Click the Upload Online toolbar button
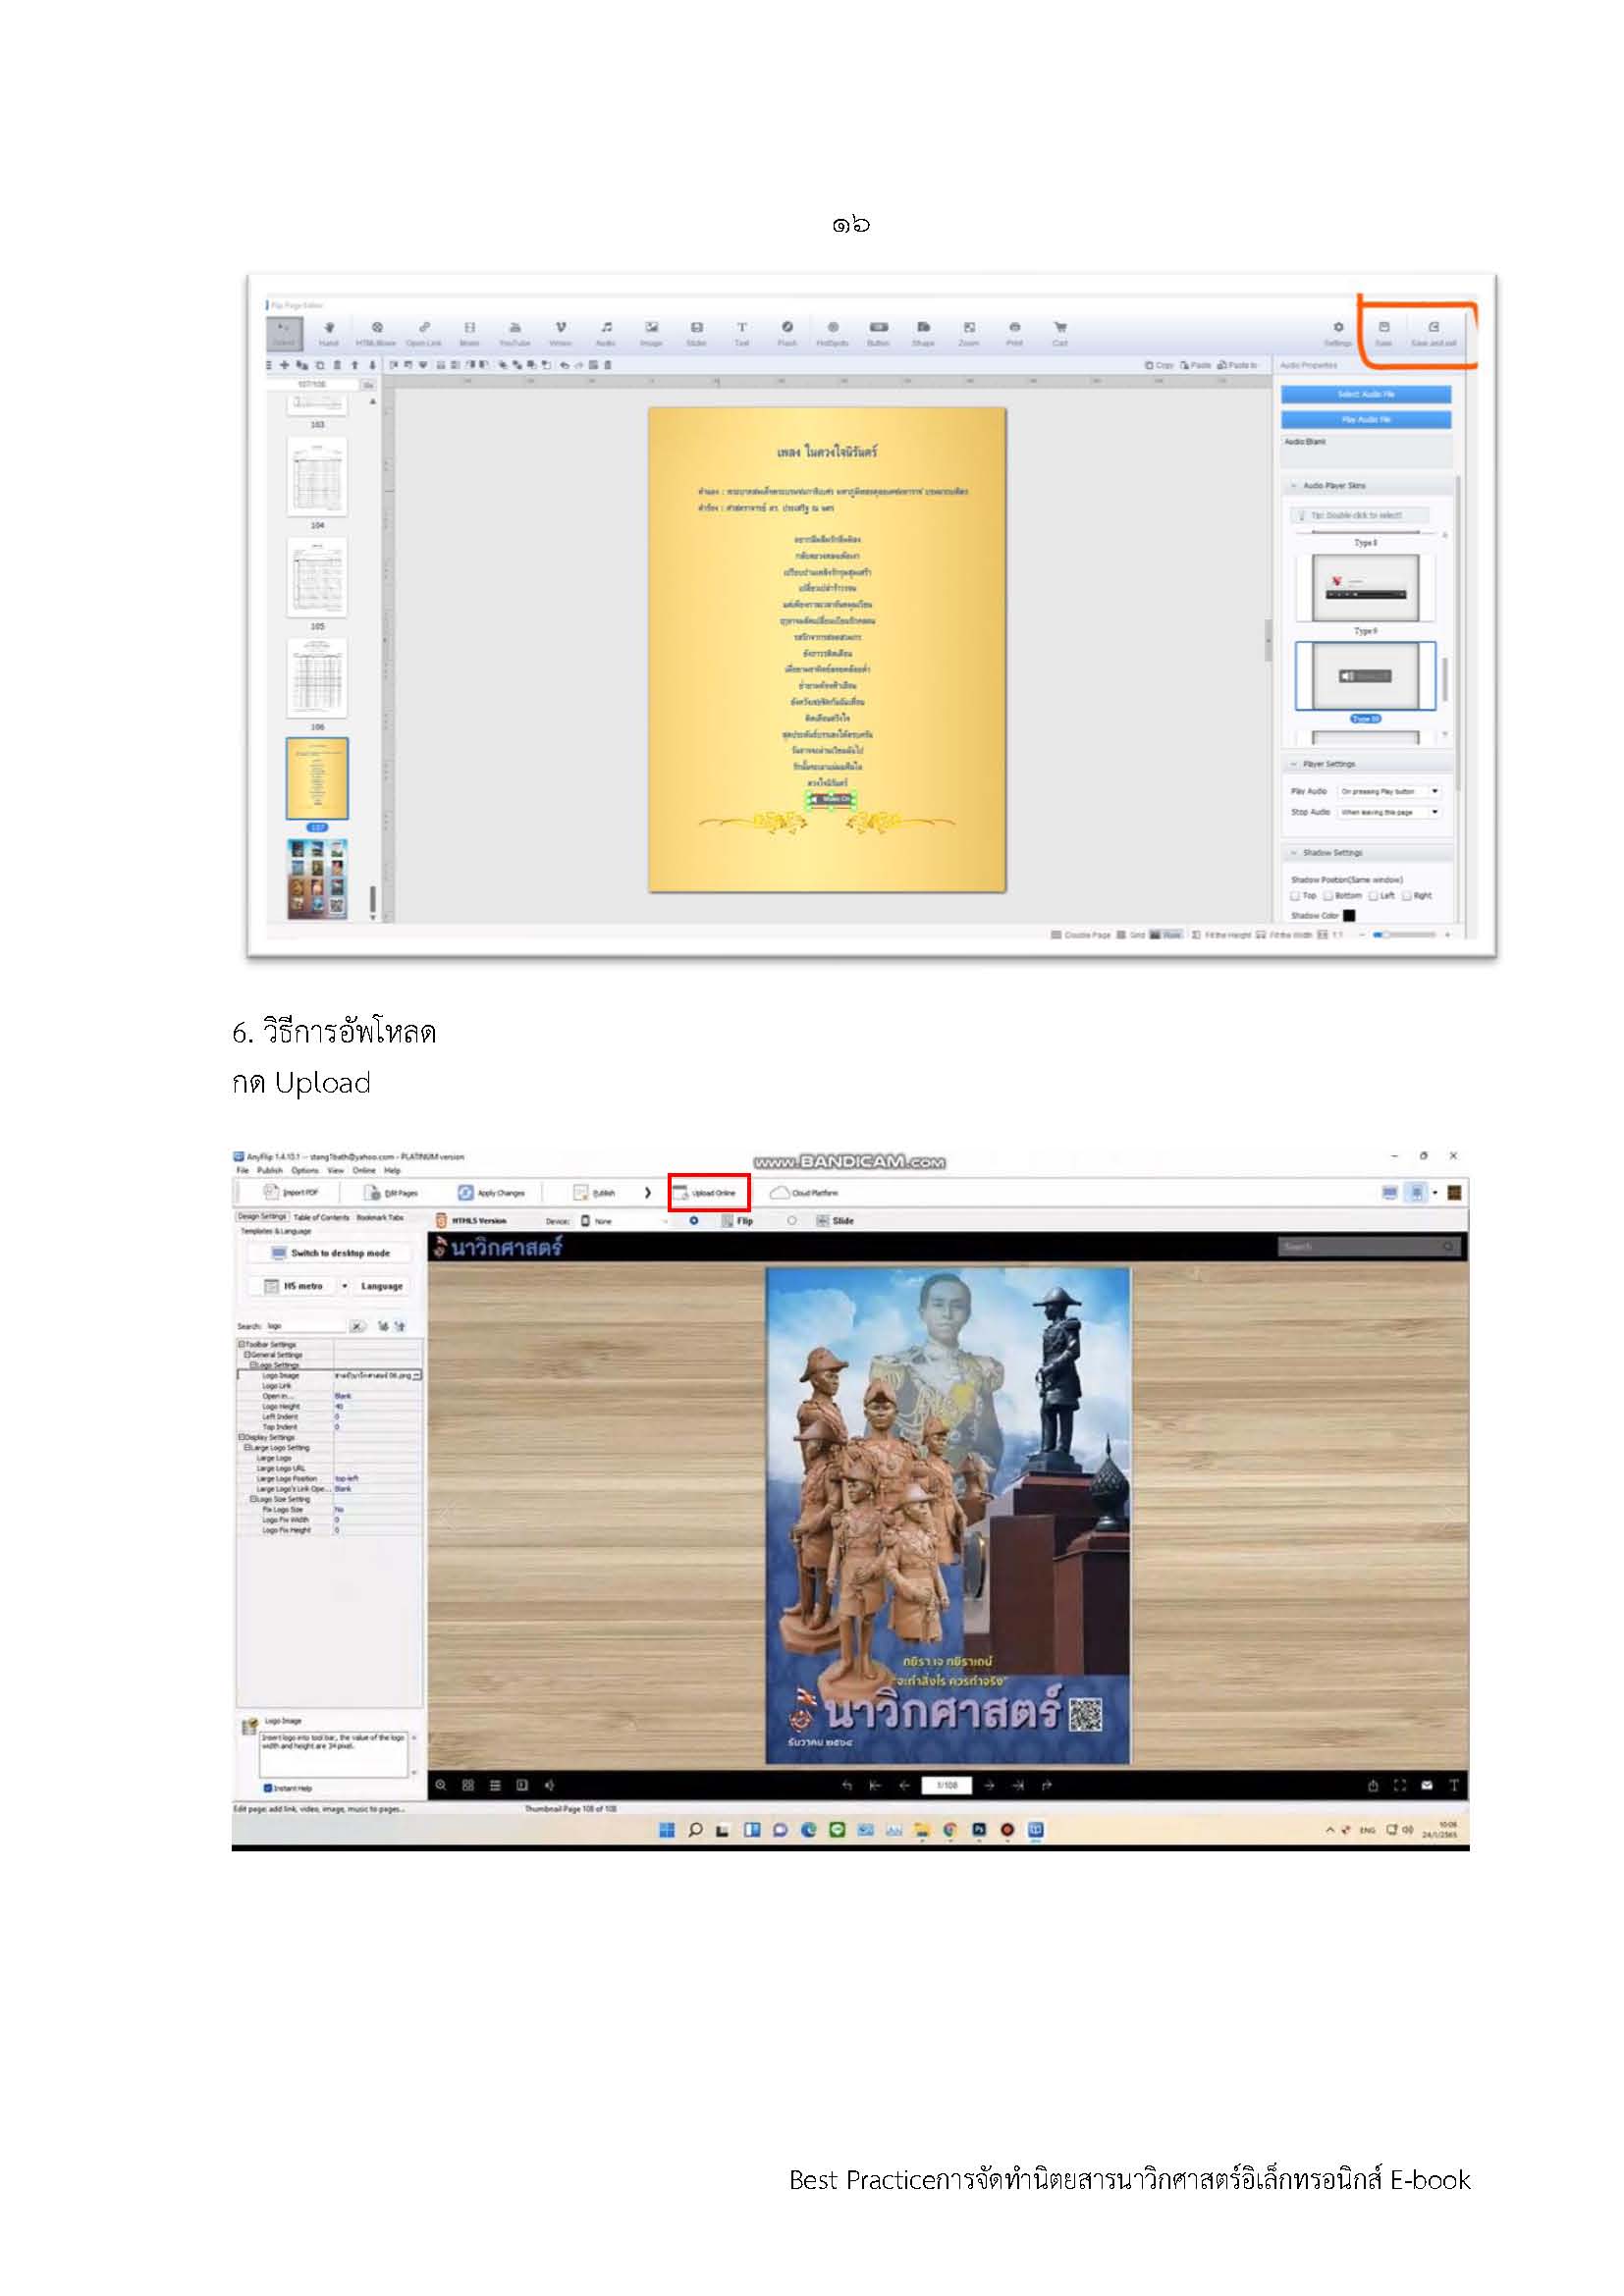This screenshot has height=2296, width=1624. tap(708, 1192)
